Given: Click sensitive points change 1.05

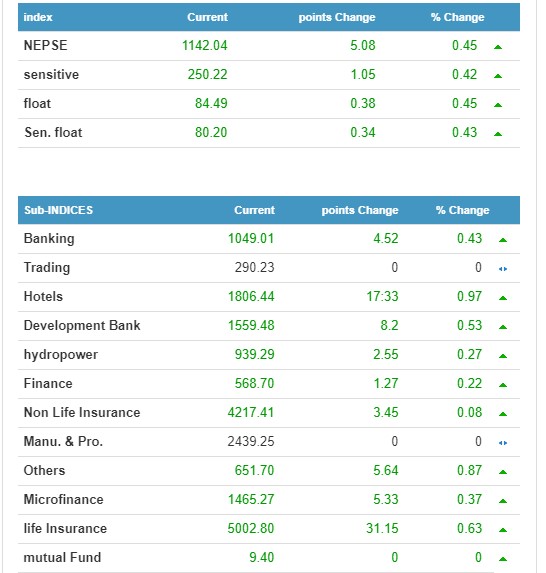Looking at the screenshot, I should [x=363, y=75].
